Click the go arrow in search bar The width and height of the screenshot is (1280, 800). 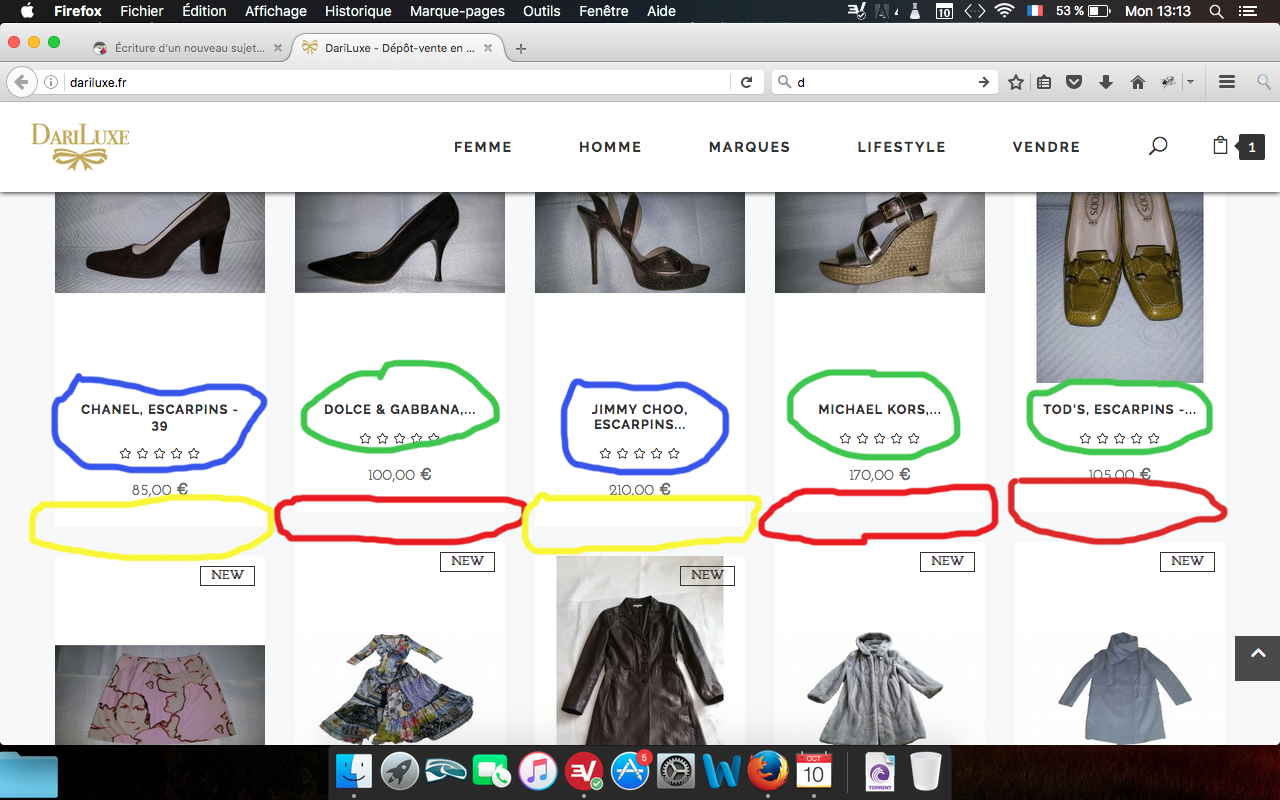(x=984, y=82)
